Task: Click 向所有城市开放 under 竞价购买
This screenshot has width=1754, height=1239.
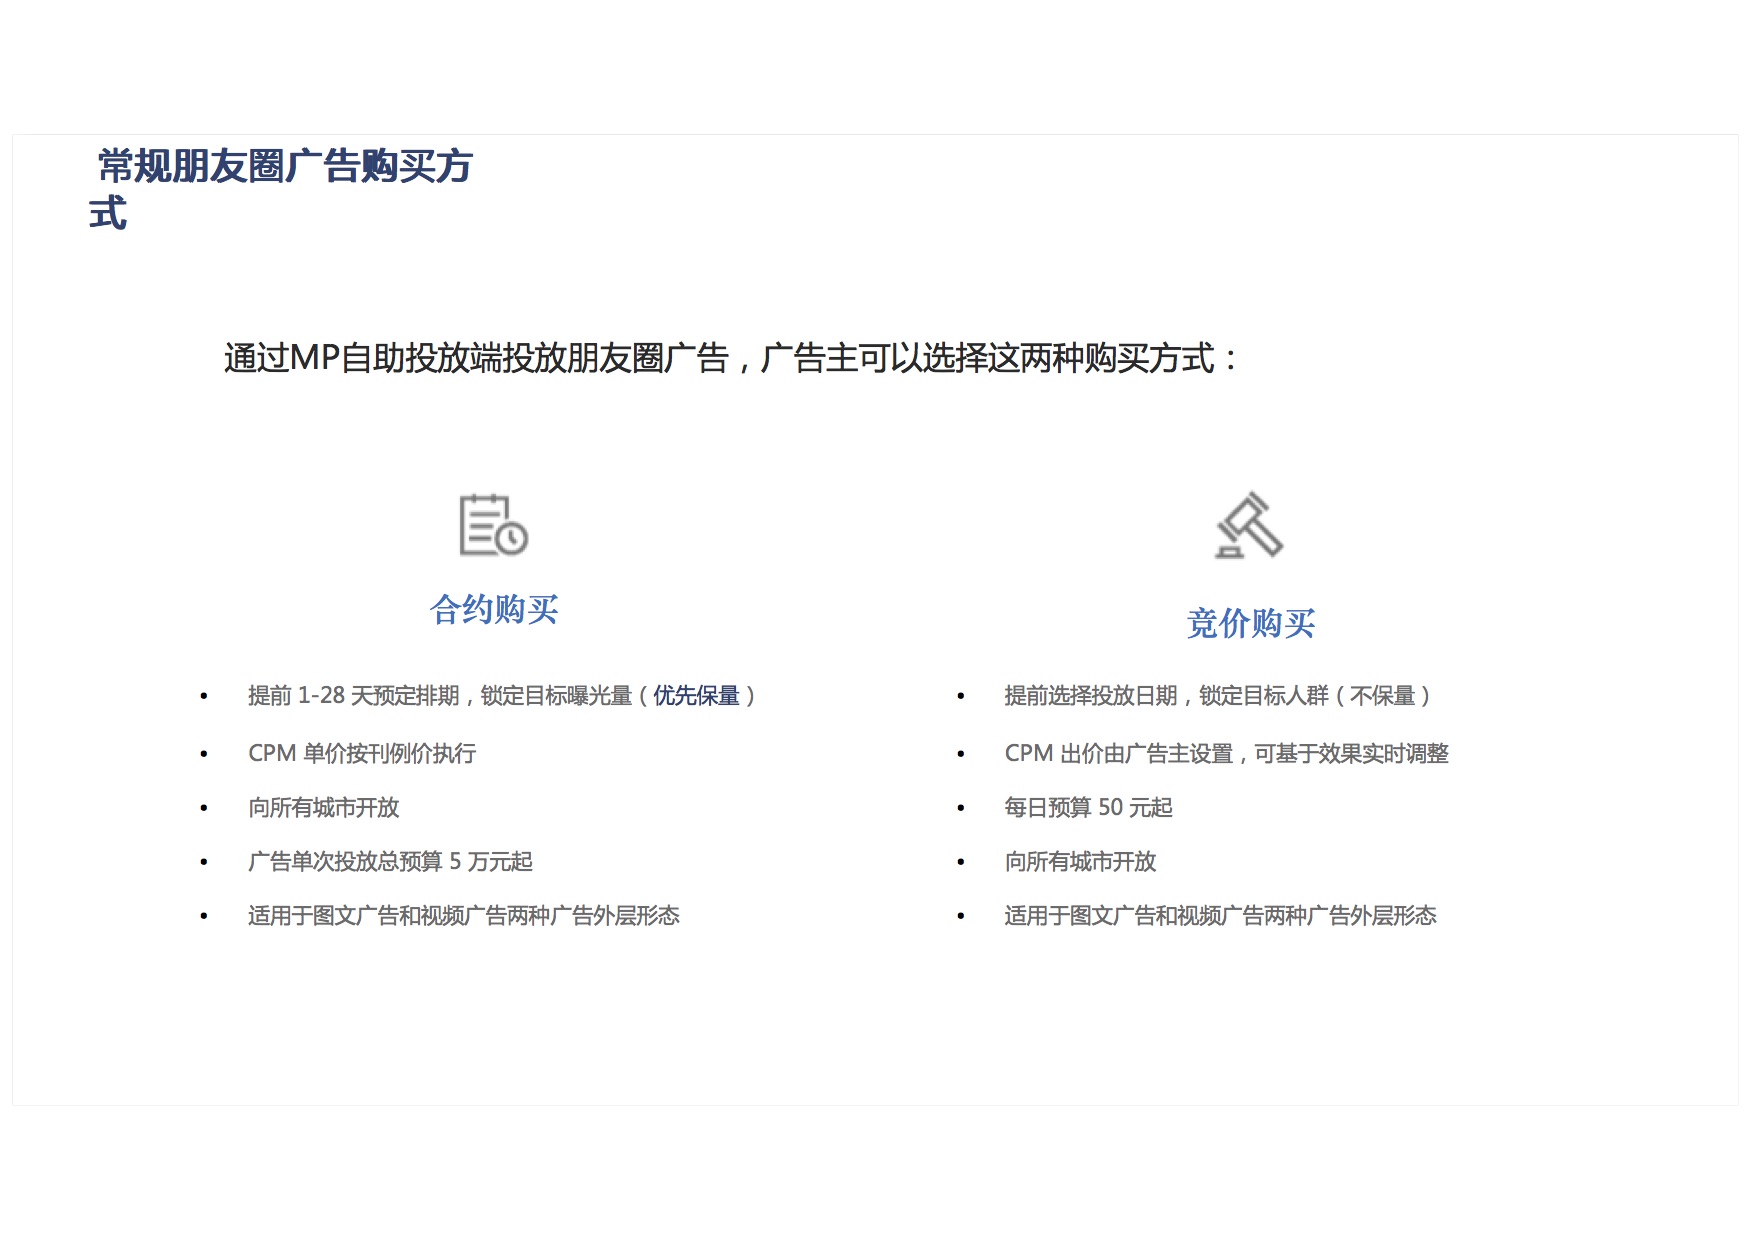Action: pos(1080,861)
